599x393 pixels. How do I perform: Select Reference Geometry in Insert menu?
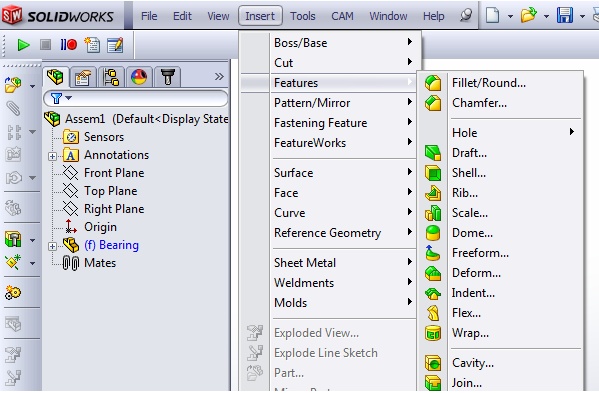(x=327, y=233)
